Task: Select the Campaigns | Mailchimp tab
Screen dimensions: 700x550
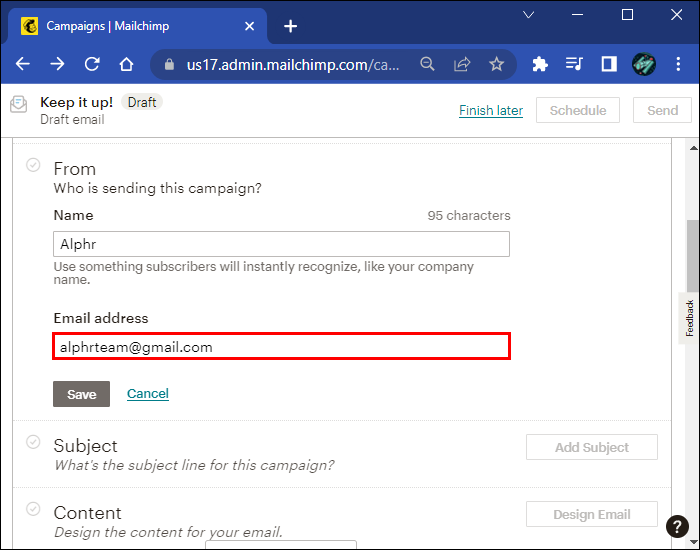Action: (138, 26)
